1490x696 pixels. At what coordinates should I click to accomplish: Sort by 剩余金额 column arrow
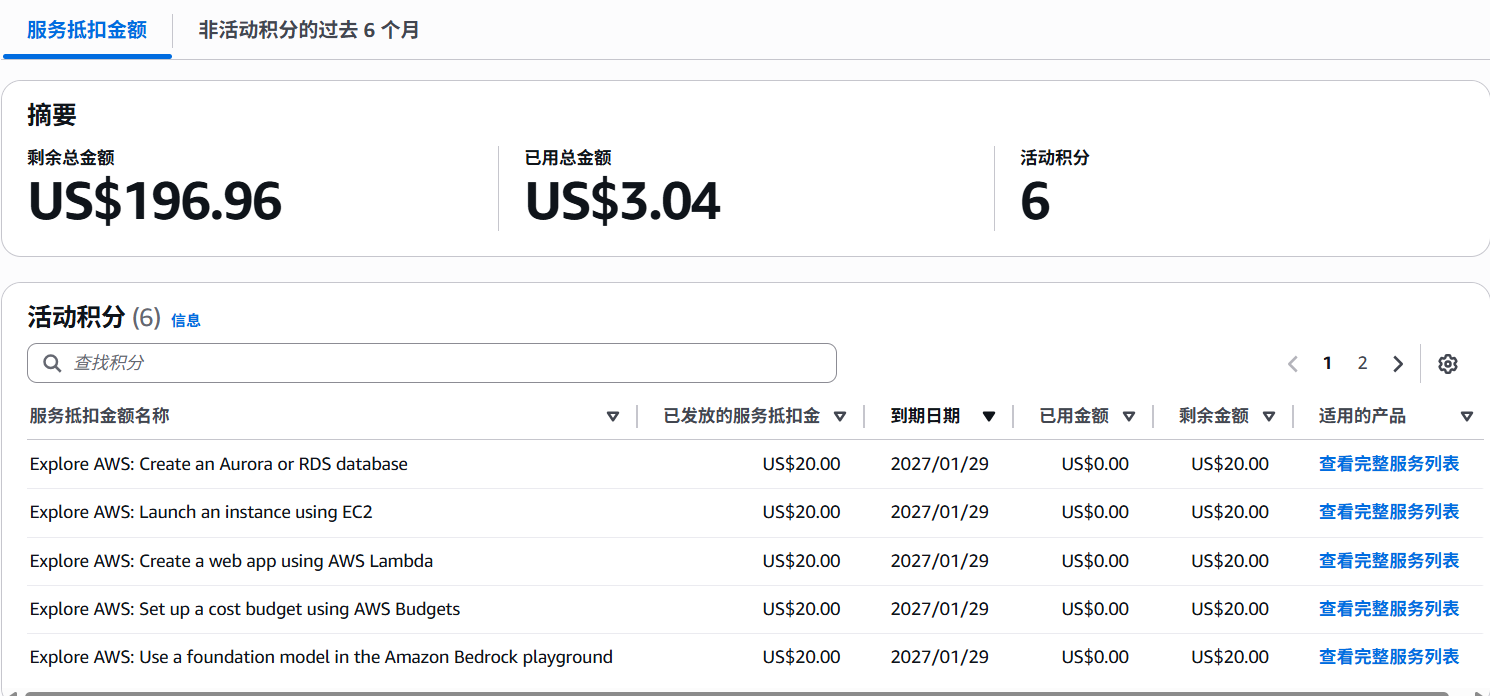(1269, 417)
